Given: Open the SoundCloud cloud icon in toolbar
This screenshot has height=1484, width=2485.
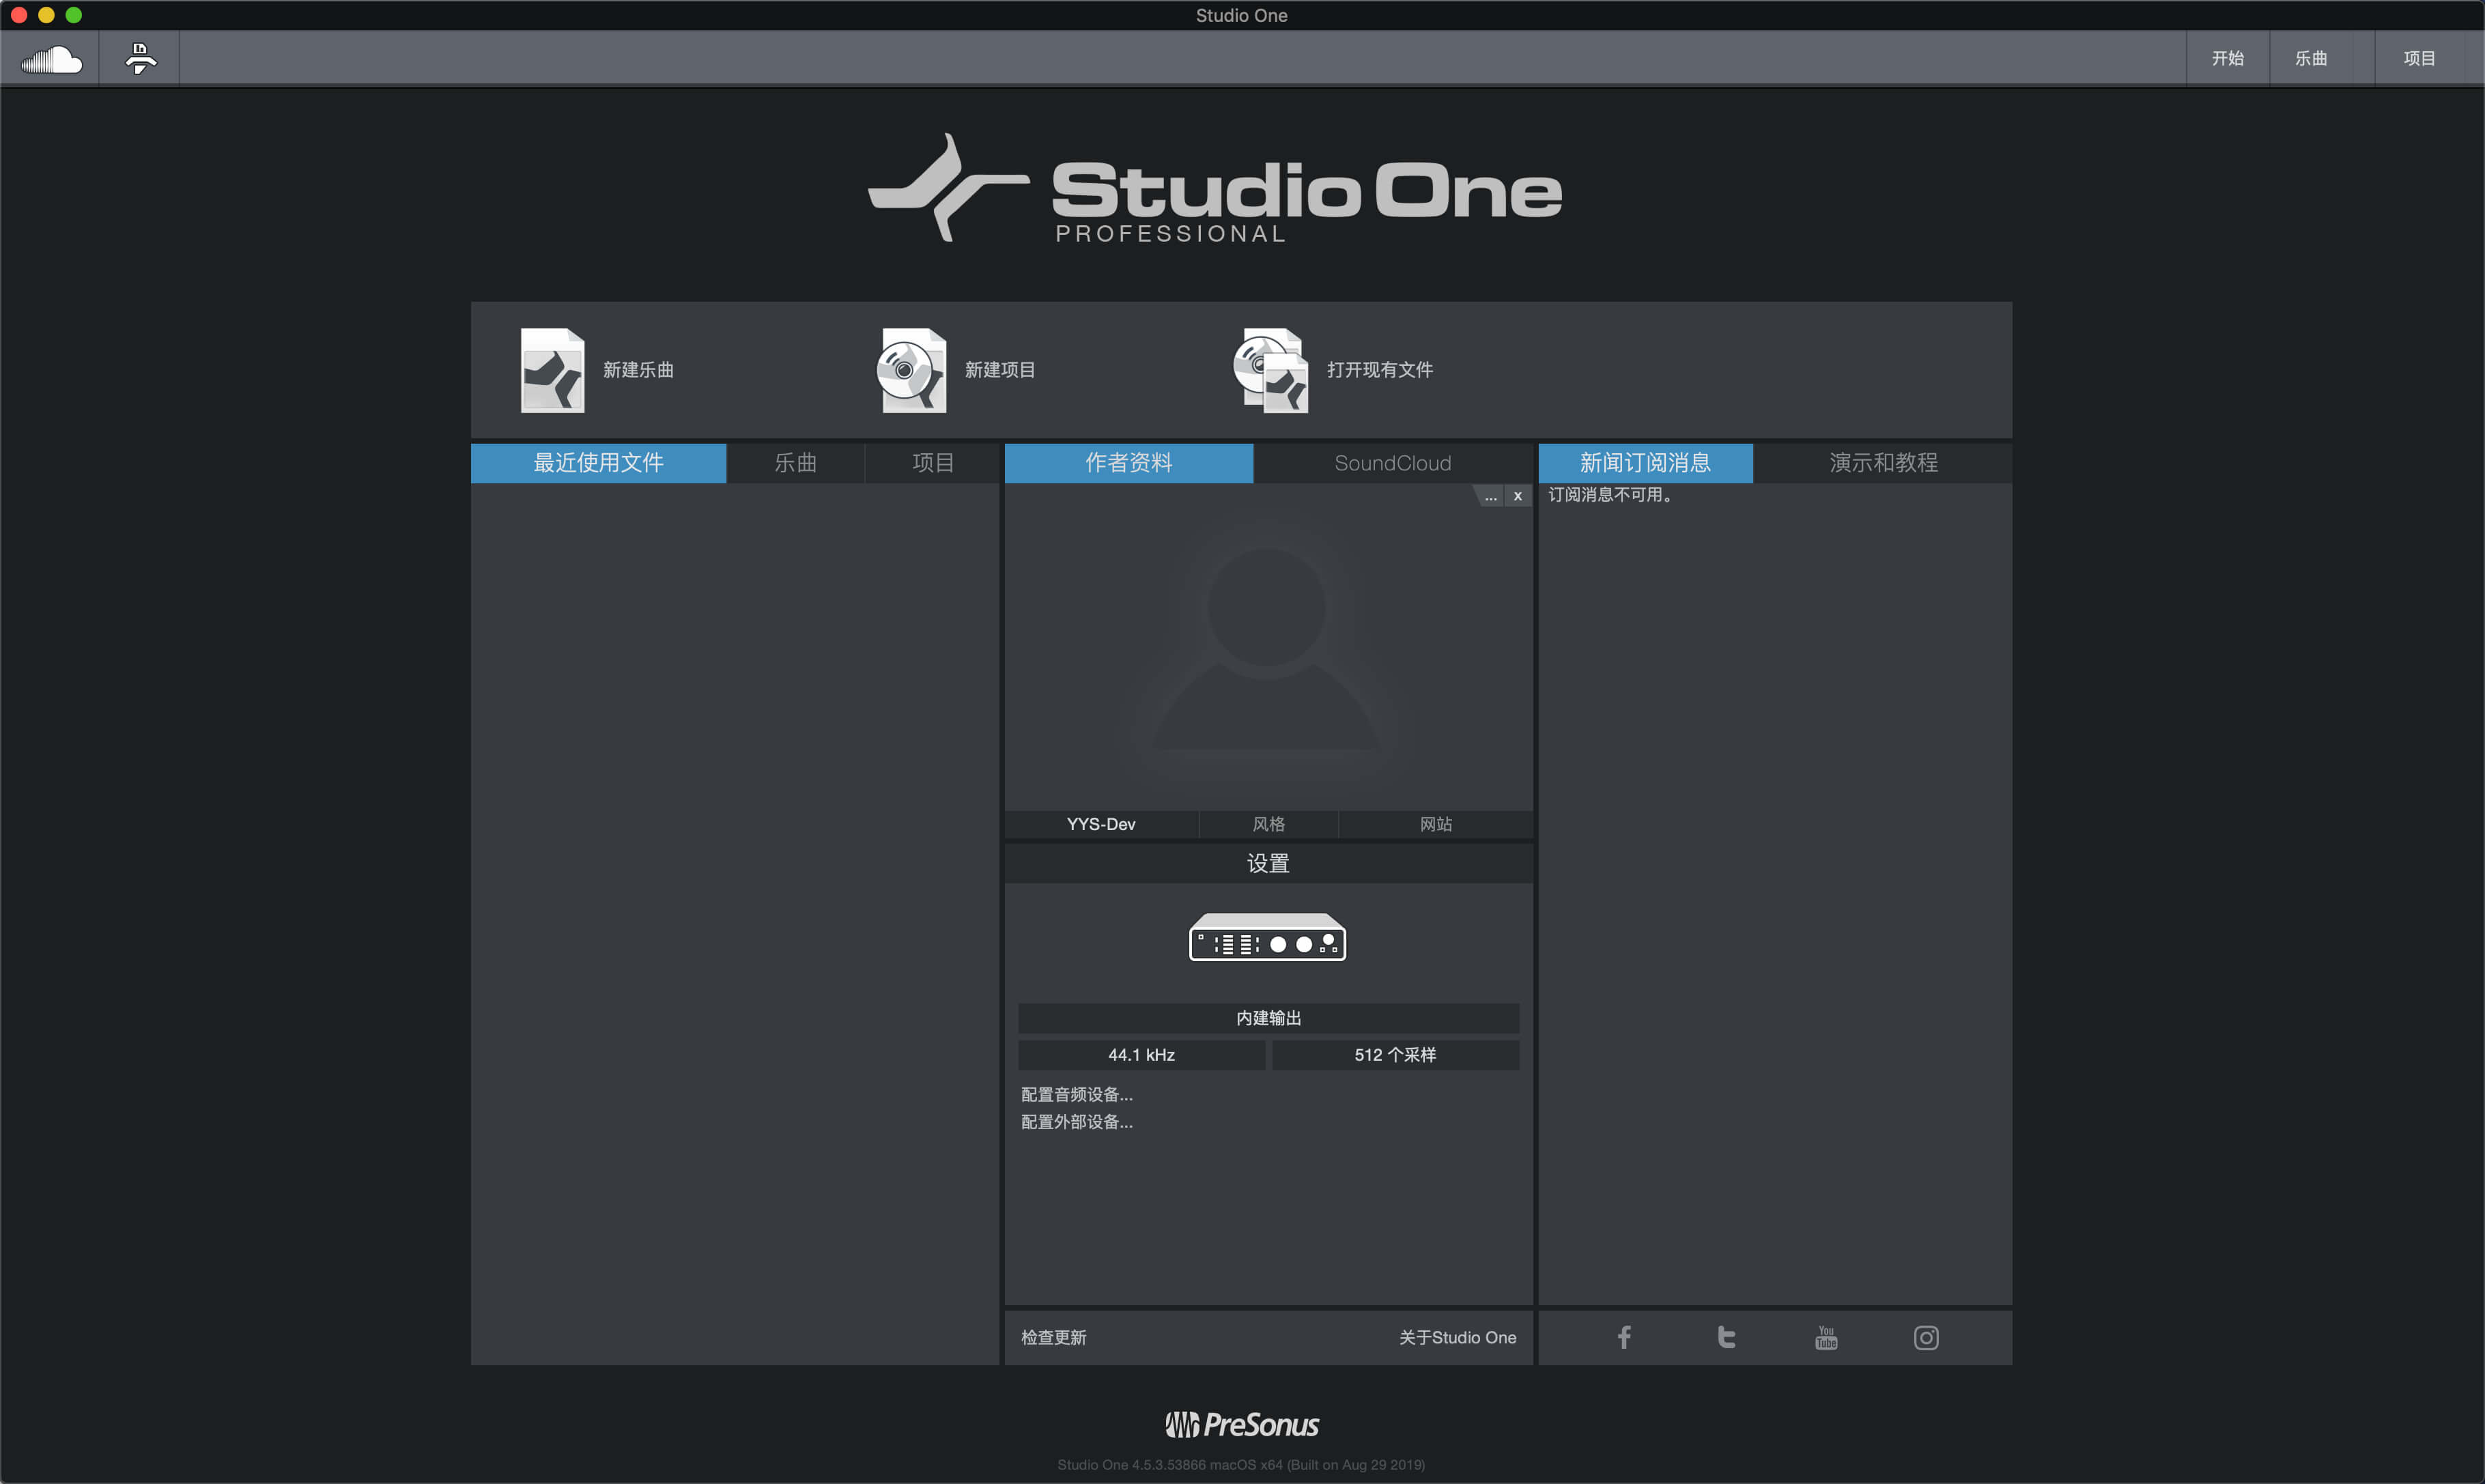Looking at the screenshot, I should [x=51, y=60].
